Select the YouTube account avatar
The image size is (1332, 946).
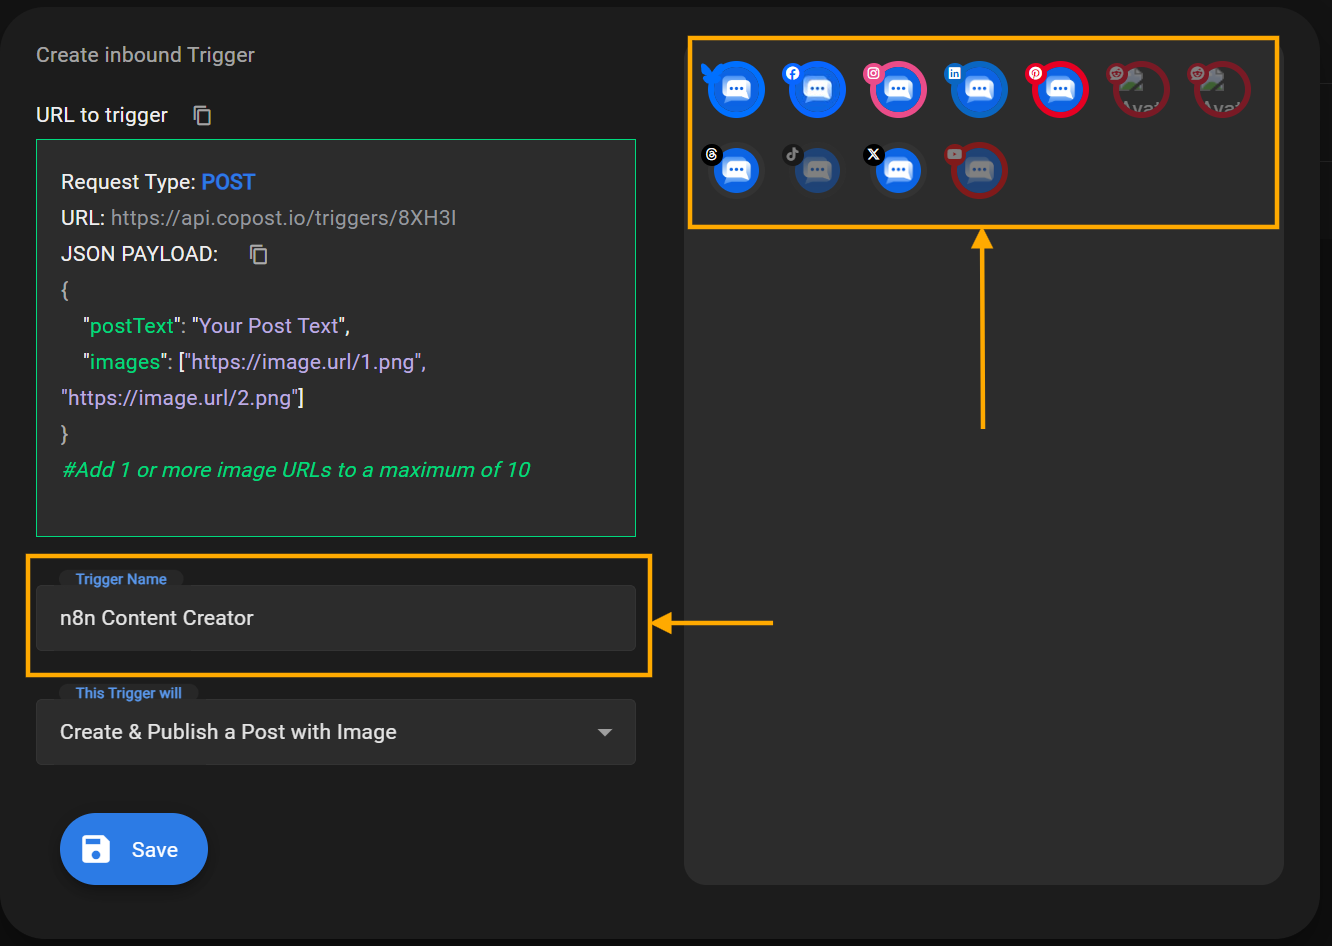point(979,171)
